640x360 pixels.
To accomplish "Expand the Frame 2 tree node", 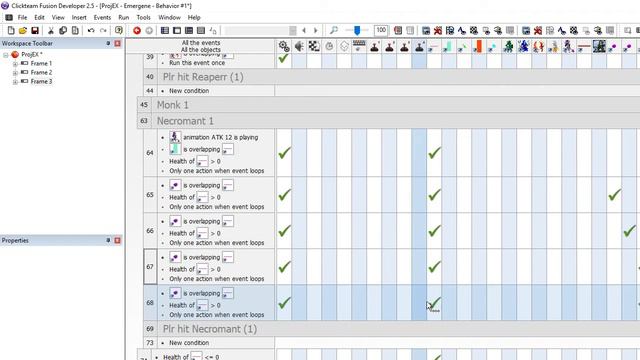I will point(15,73).
